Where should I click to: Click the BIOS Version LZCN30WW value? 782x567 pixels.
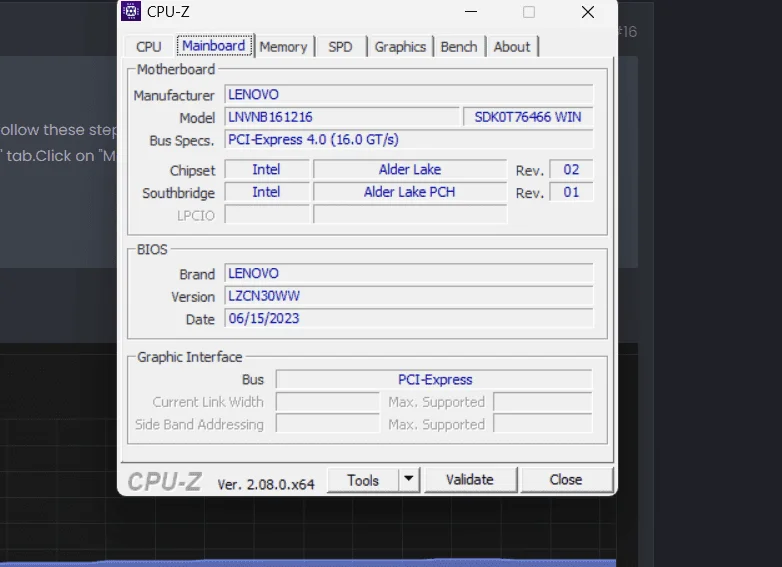[409, 296]
